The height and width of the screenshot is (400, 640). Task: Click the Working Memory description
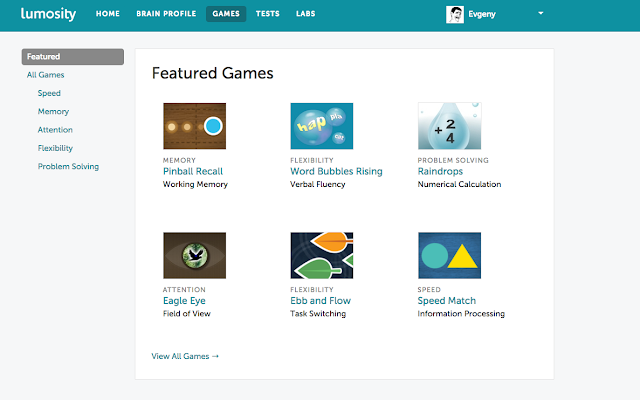pos(195,184)
